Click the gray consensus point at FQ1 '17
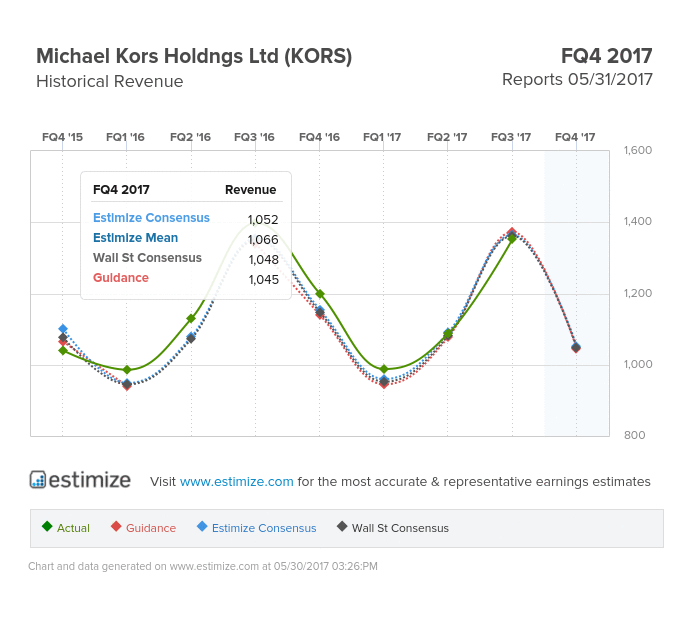Image resolution: width=685 pixels, height=620 pixels. 384,382
